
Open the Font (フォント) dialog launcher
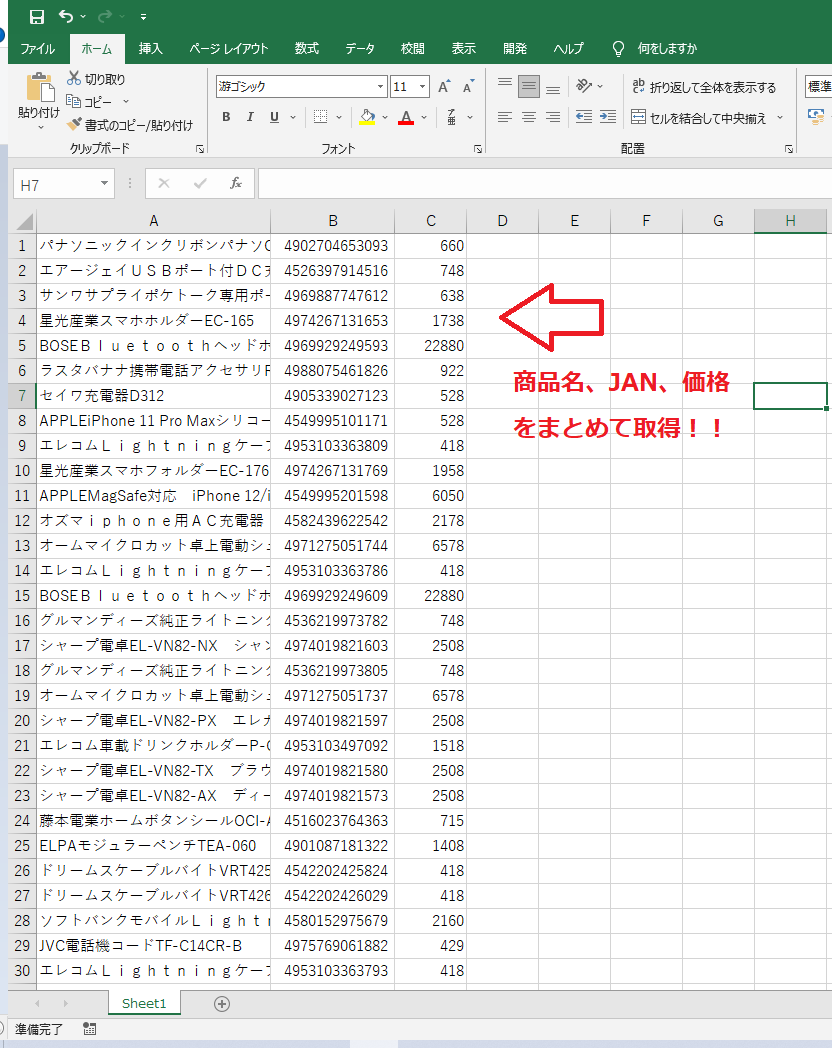pyautogui.click(x=478, y=149)
